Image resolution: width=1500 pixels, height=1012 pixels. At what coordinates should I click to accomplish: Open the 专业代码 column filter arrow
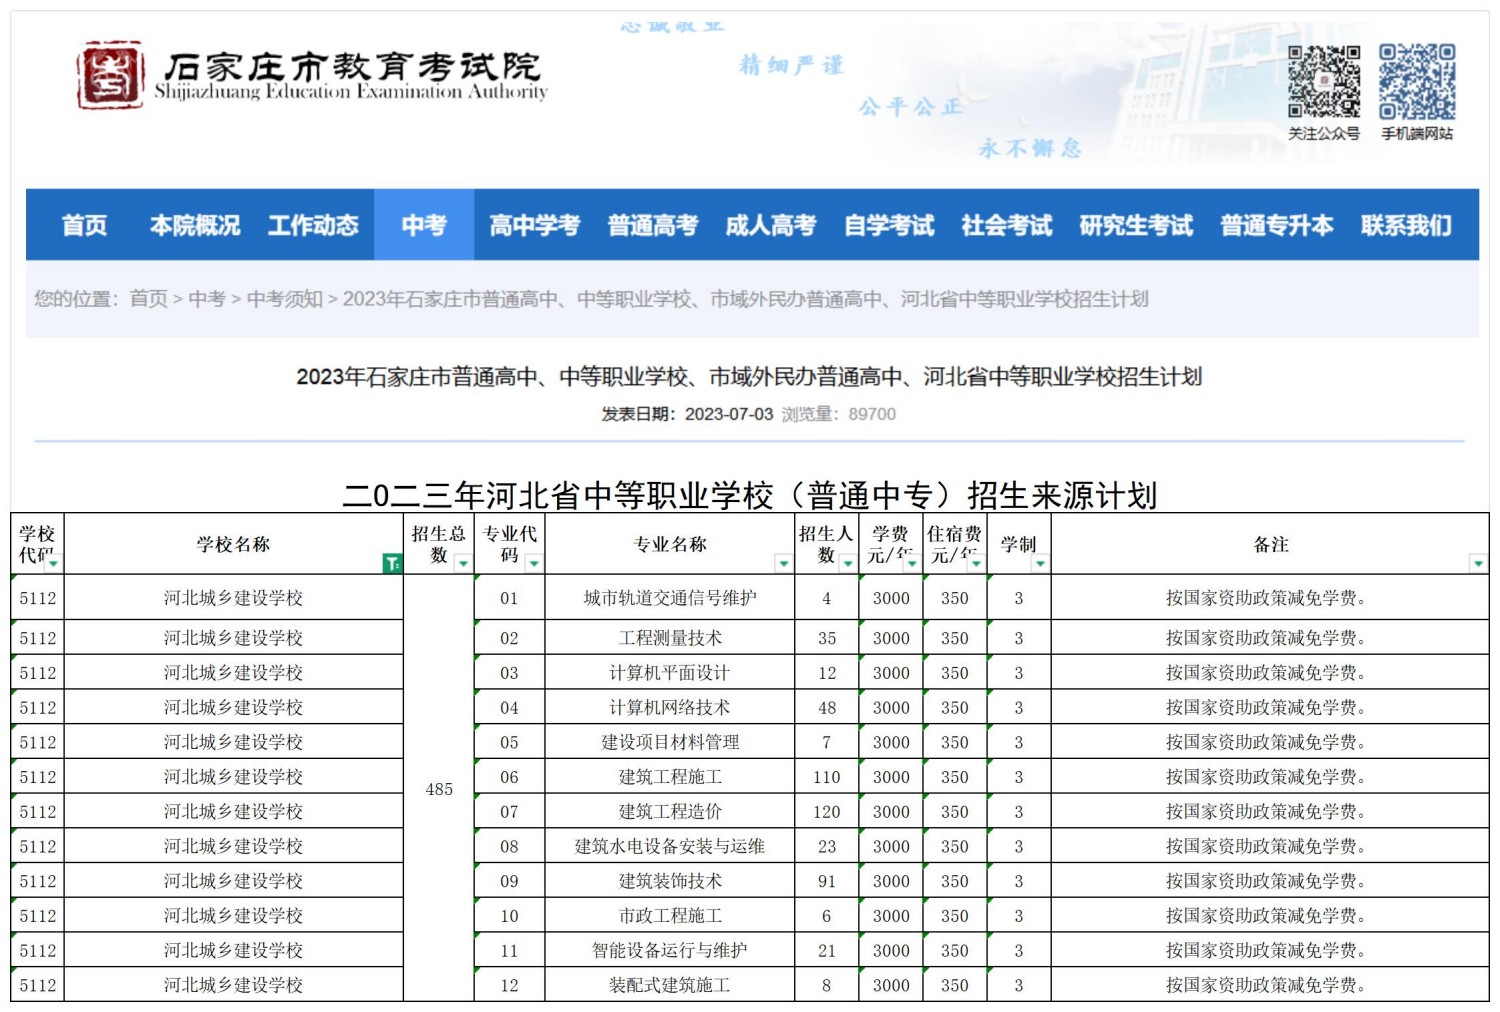pos(534,564)
